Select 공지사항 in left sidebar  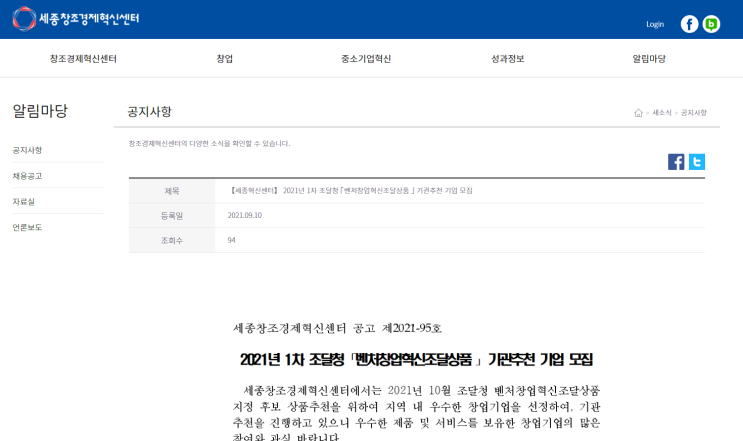(27, 150)
